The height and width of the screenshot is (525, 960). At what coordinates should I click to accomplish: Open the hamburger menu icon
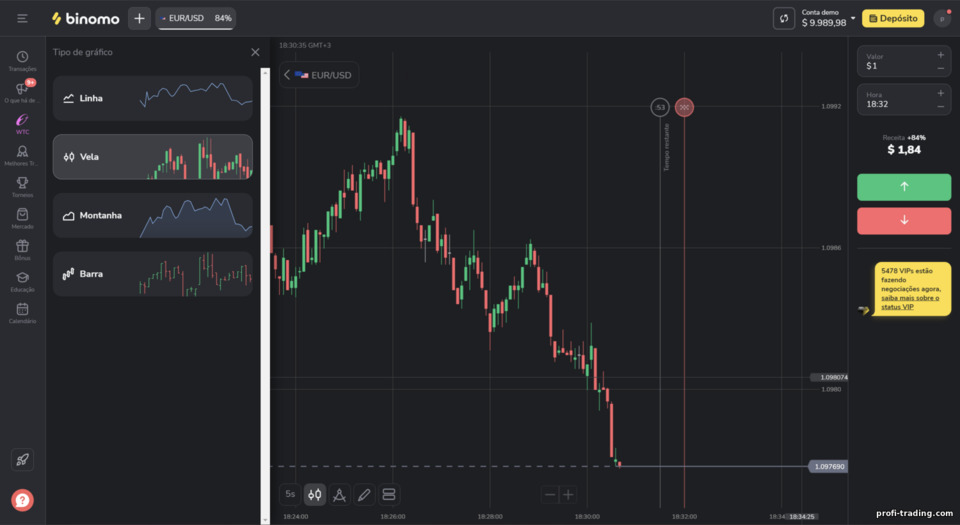coord(22,18)
